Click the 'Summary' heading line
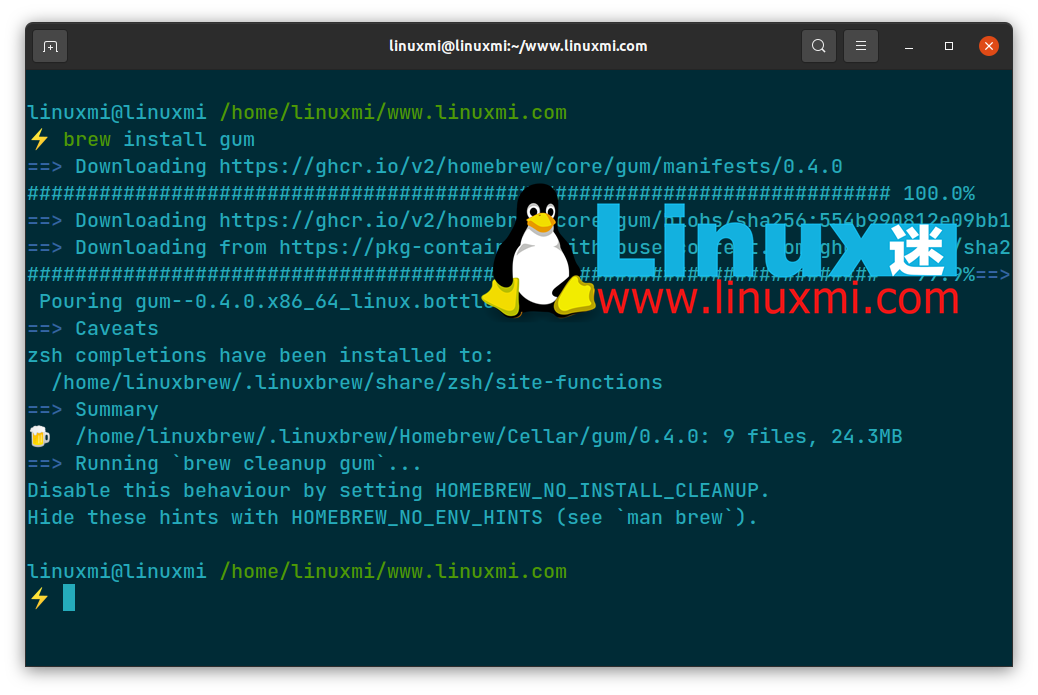The image size is (1038, 695). 93,410
